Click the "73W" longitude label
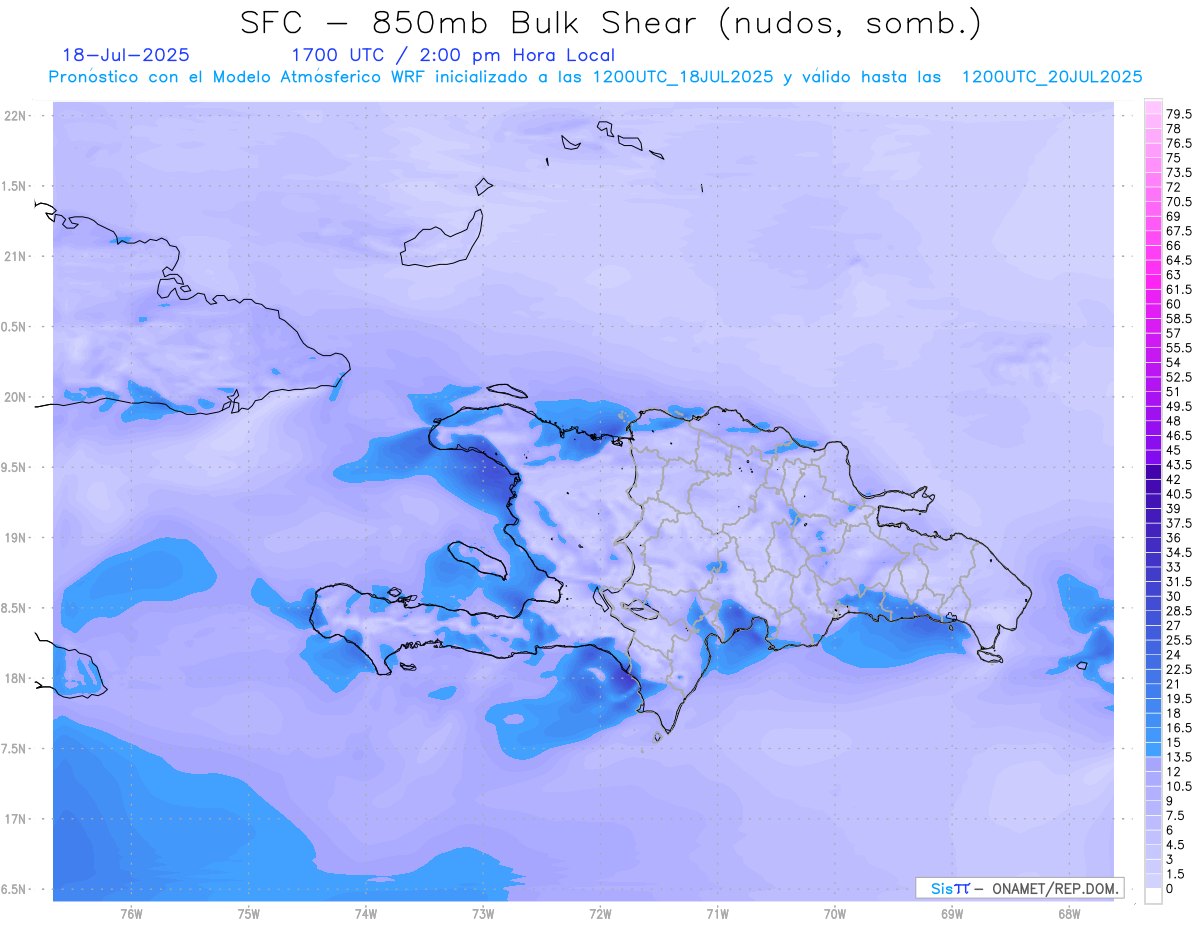Screen dimensions: 1200x927 pyautogui.click(x=483, y=914)
